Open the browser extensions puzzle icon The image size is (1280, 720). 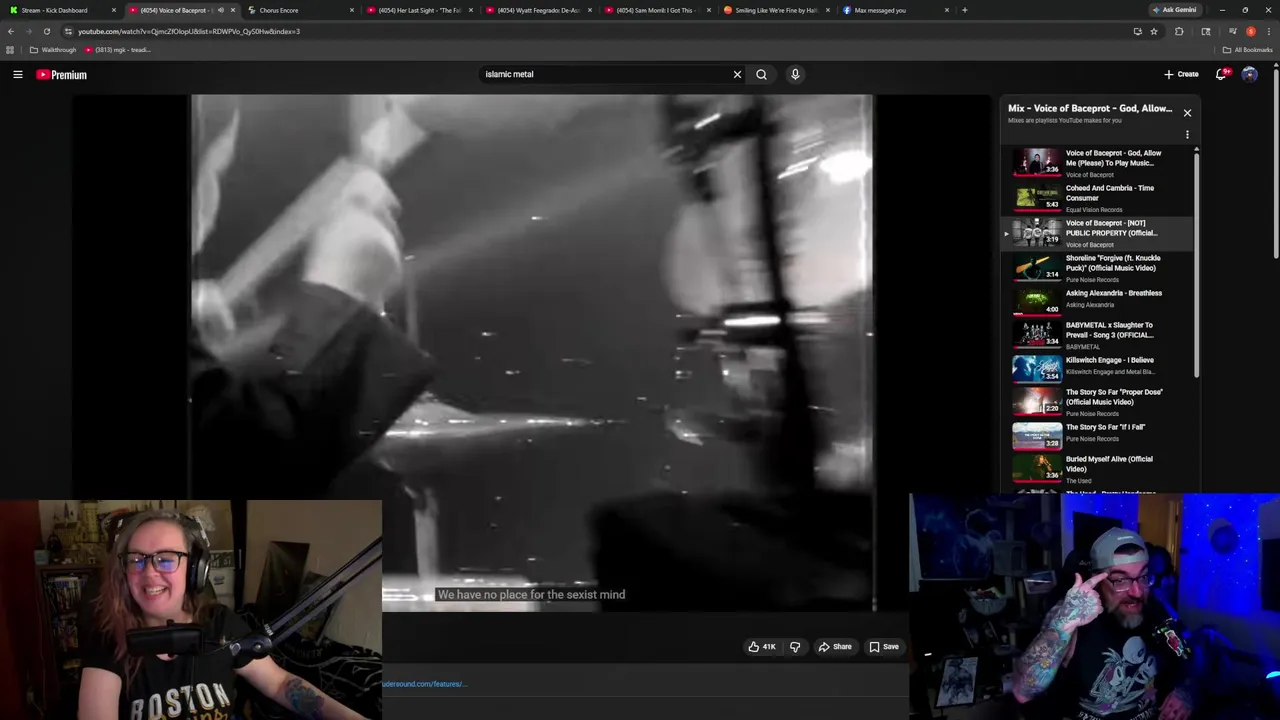pyautogui.click(x=1179, y=31)
